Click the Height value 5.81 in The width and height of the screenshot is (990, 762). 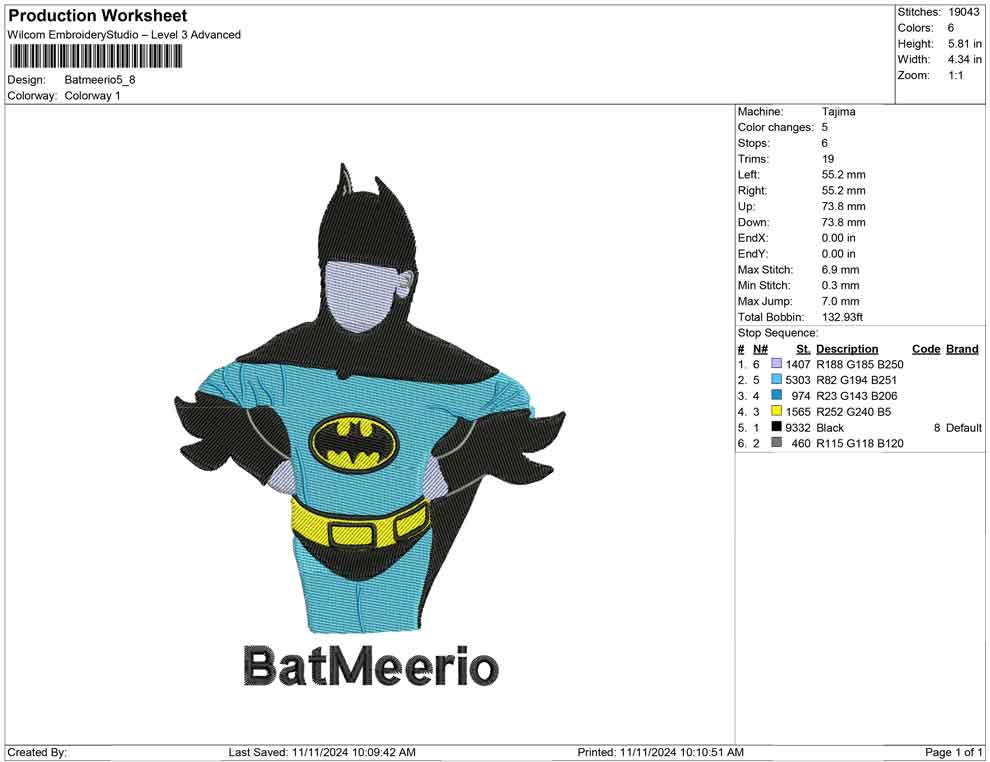965,44
